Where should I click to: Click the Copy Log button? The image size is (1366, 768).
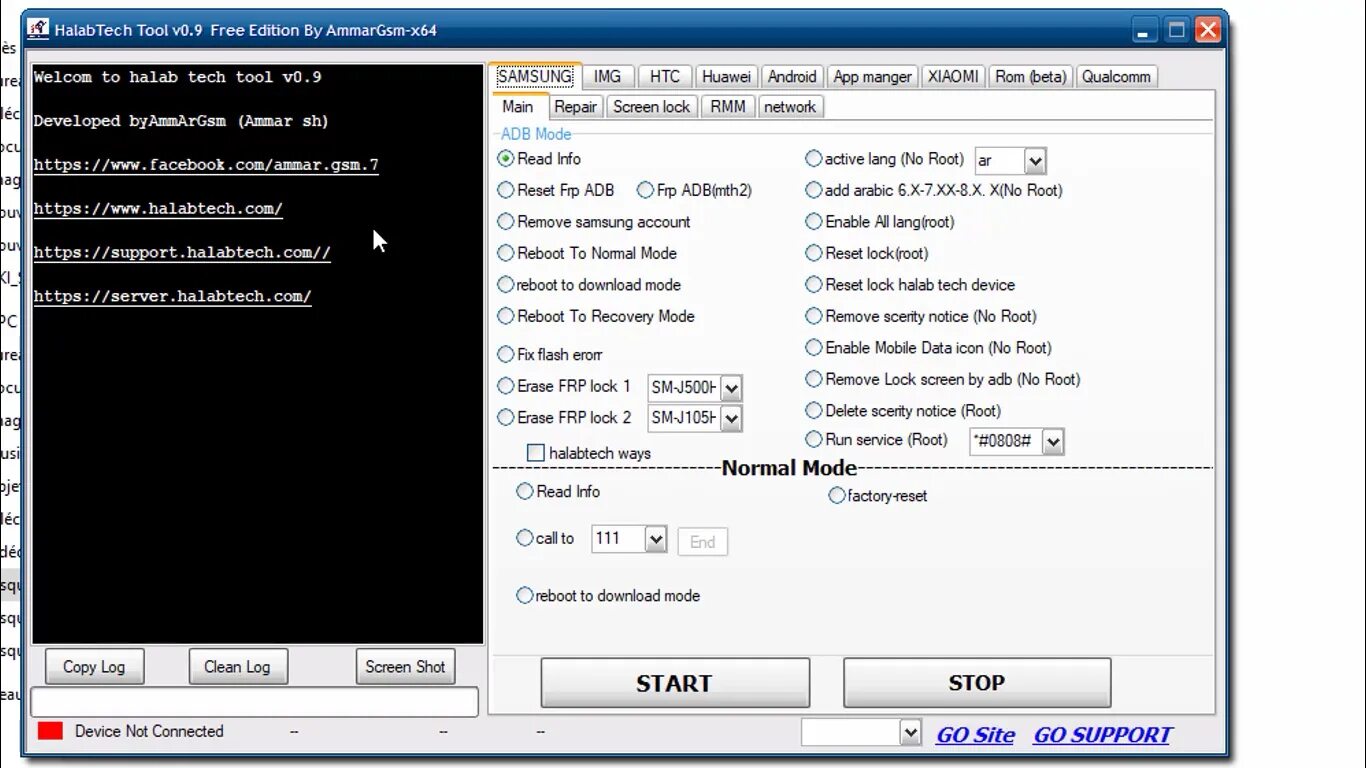click(x=94, y=667)
